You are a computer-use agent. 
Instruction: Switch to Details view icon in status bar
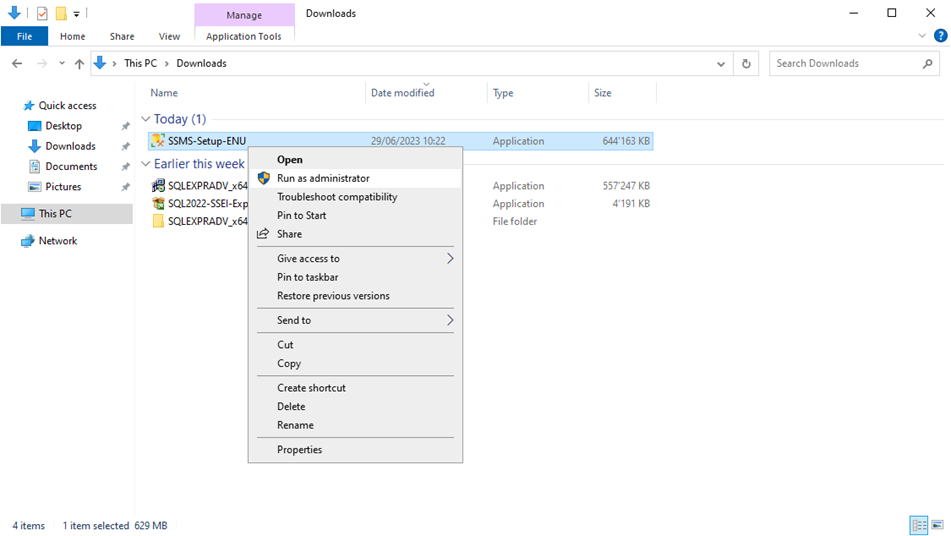point(919,525)
